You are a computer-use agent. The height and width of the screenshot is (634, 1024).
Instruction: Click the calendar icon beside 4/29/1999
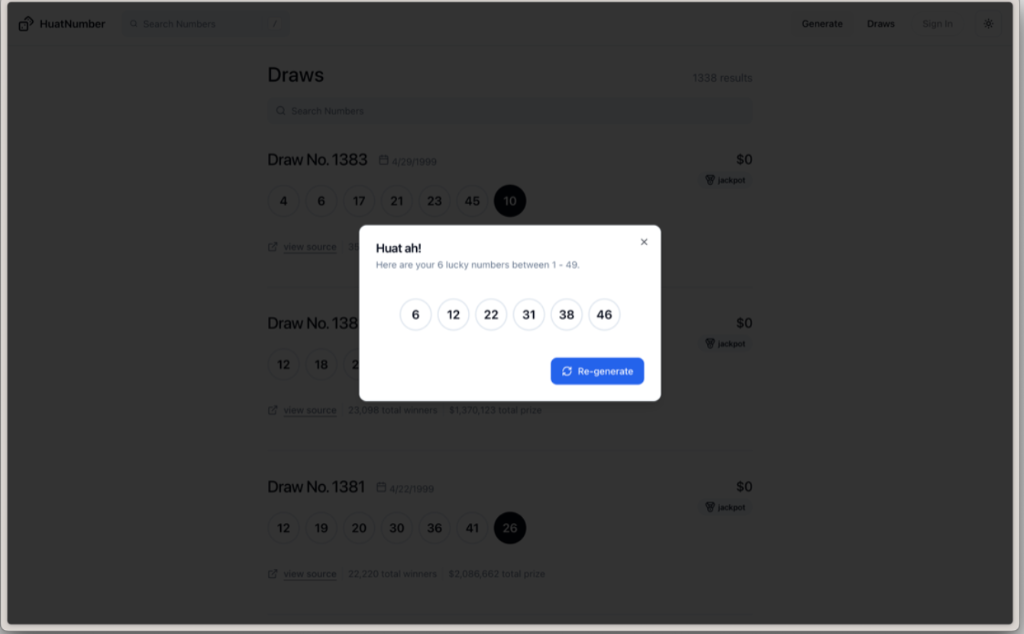point(383,160)
